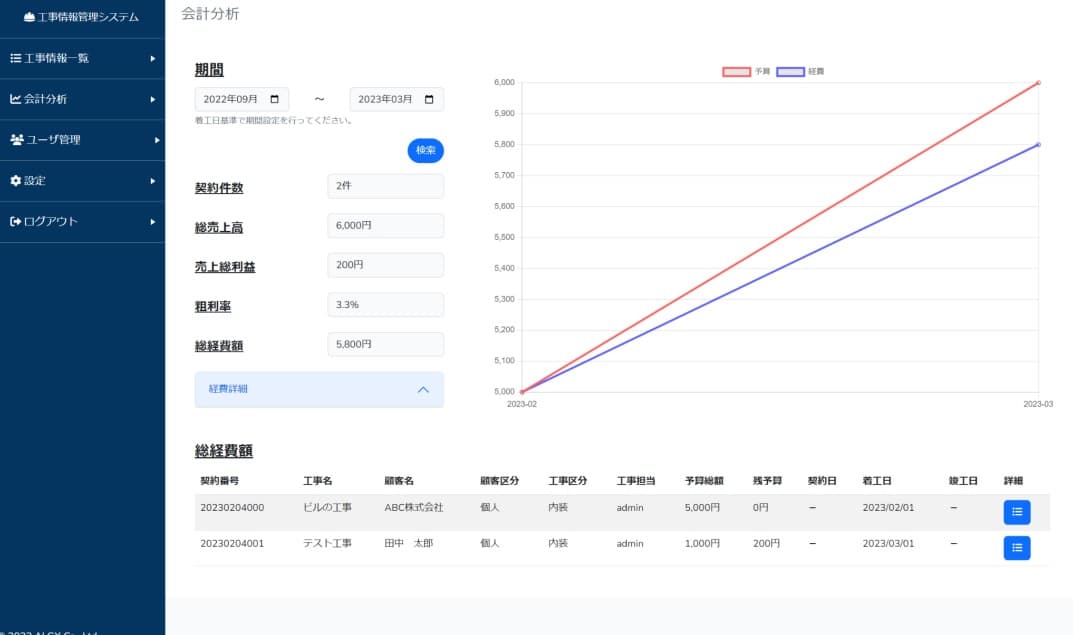Viewport: 1073px width, 635px height.
Task: Click the 工事区分 column header
Action: [567, 481]
